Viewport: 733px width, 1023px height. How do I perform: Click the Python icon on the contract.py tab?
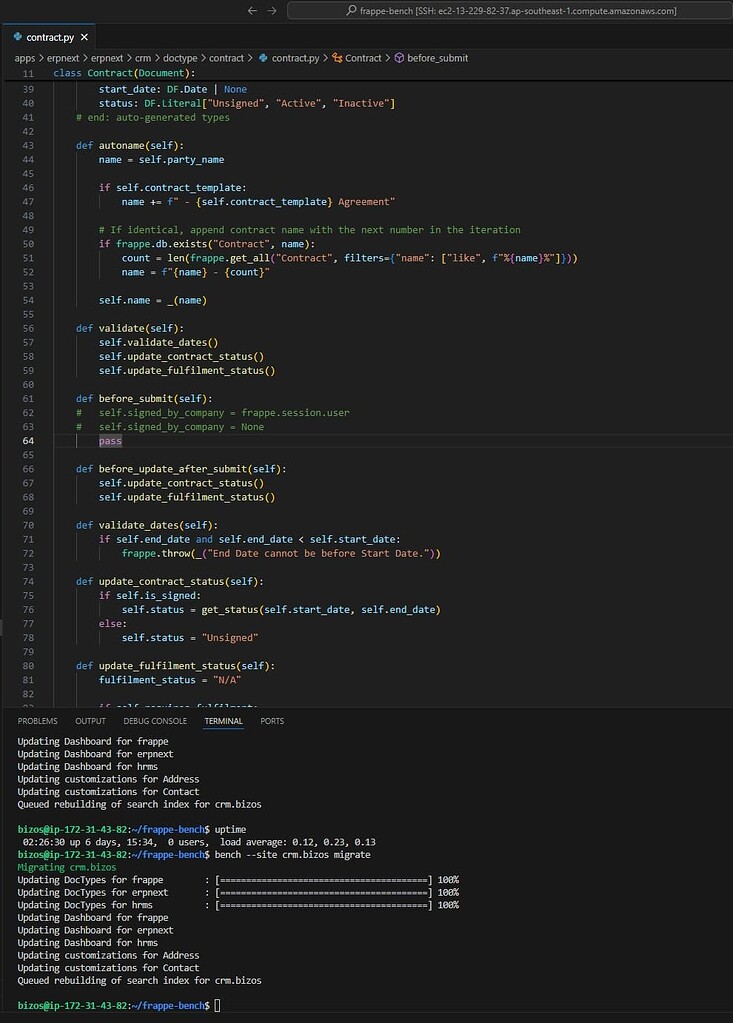pyautogui.click(x=17, y=35)
